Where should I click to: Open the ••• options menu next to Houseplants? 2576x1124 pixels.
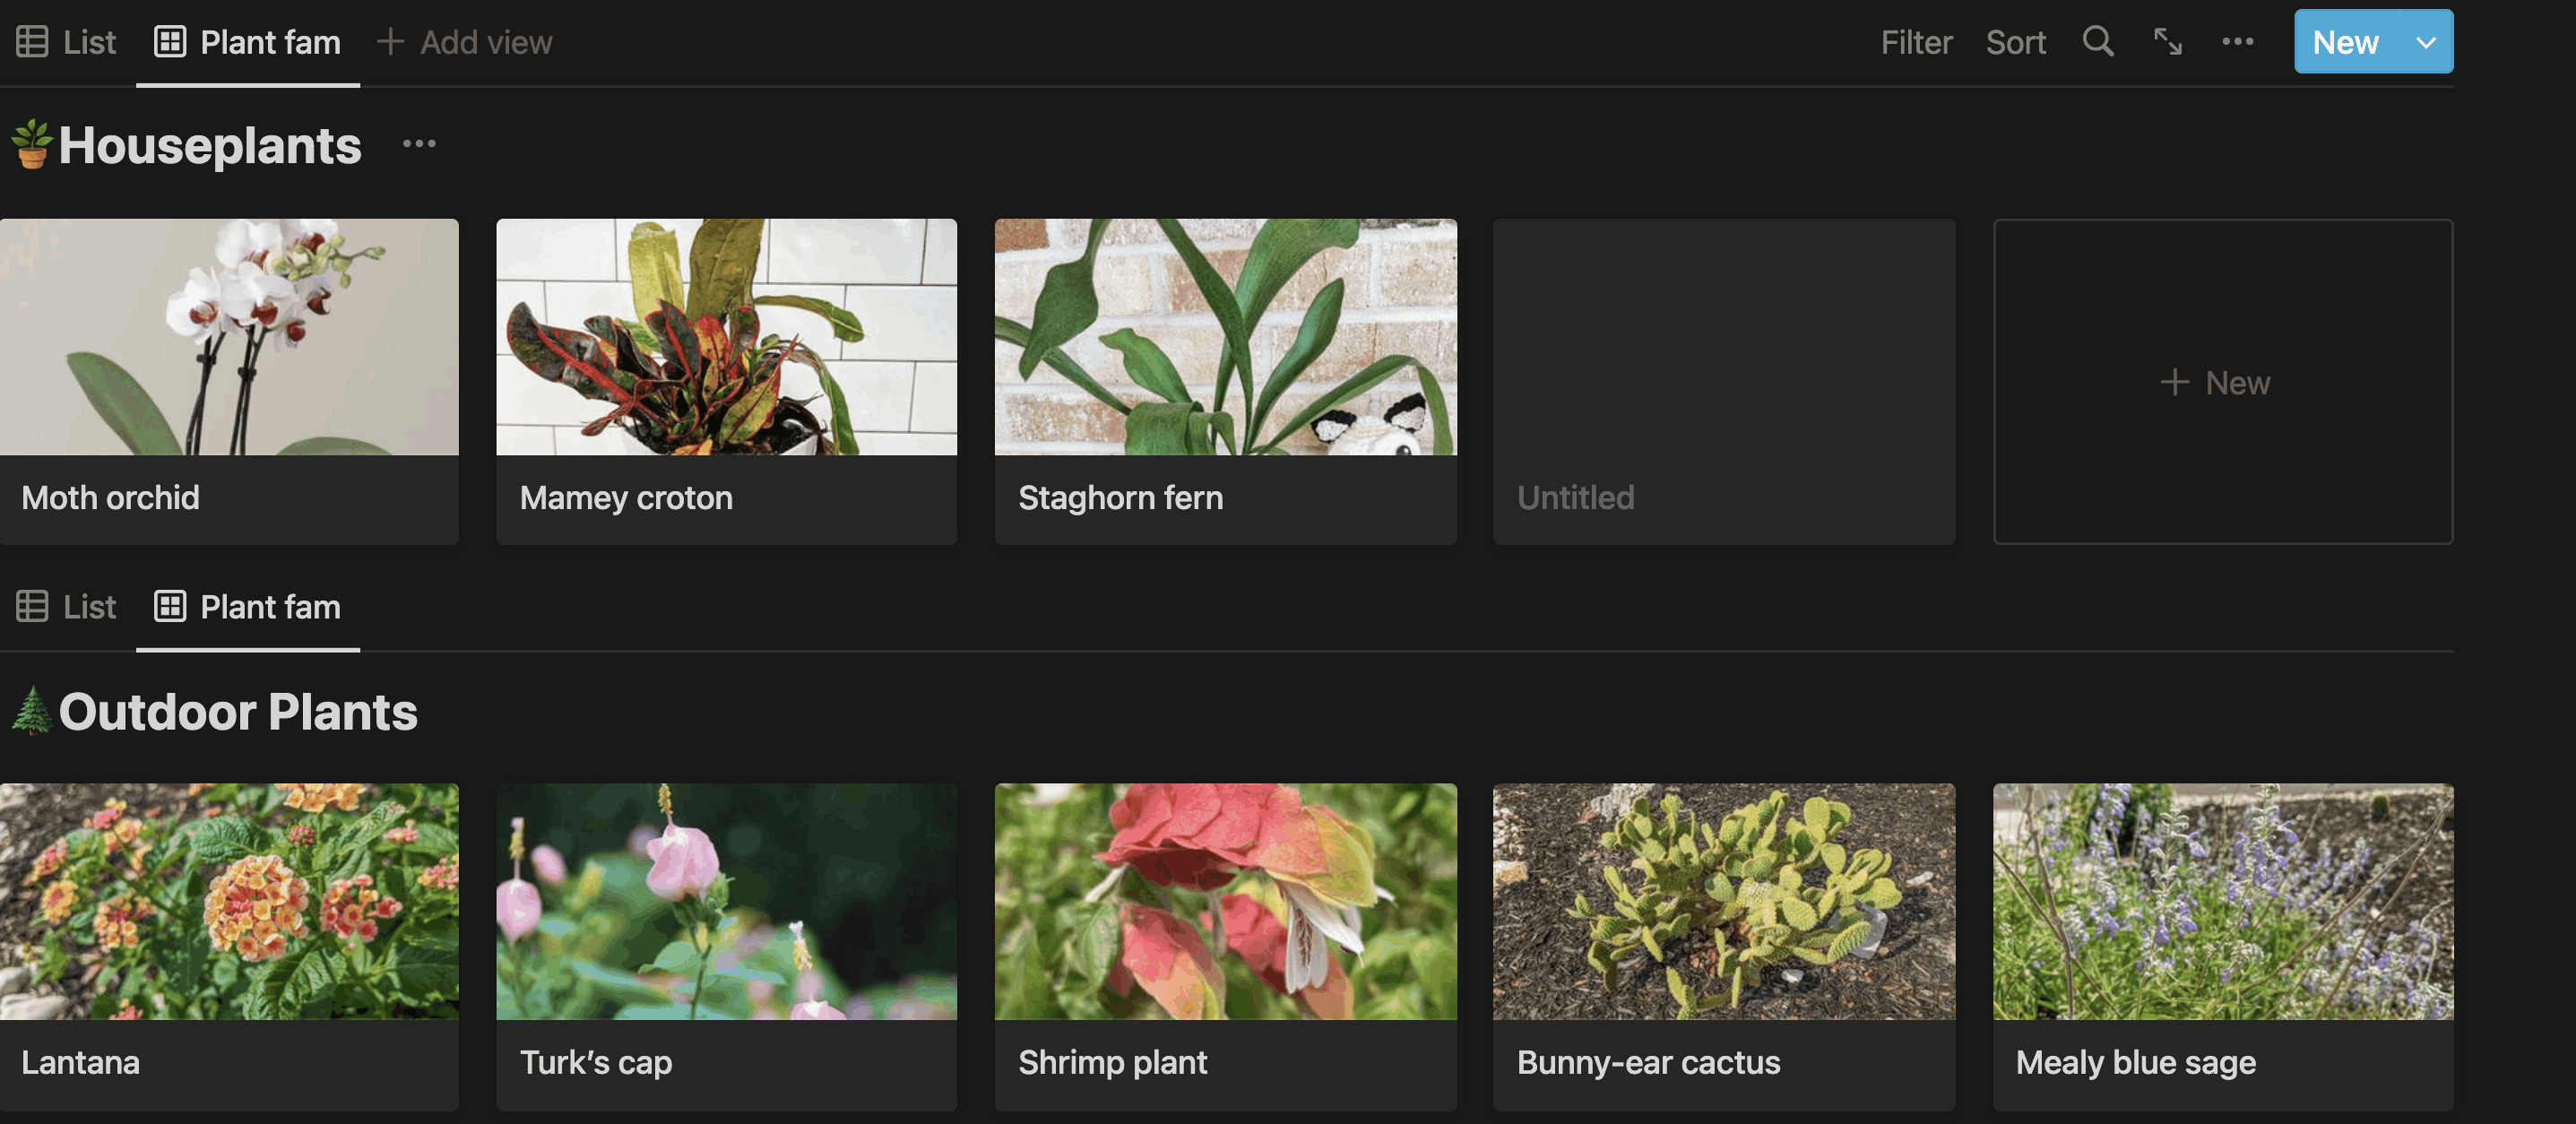coord(417,143)
